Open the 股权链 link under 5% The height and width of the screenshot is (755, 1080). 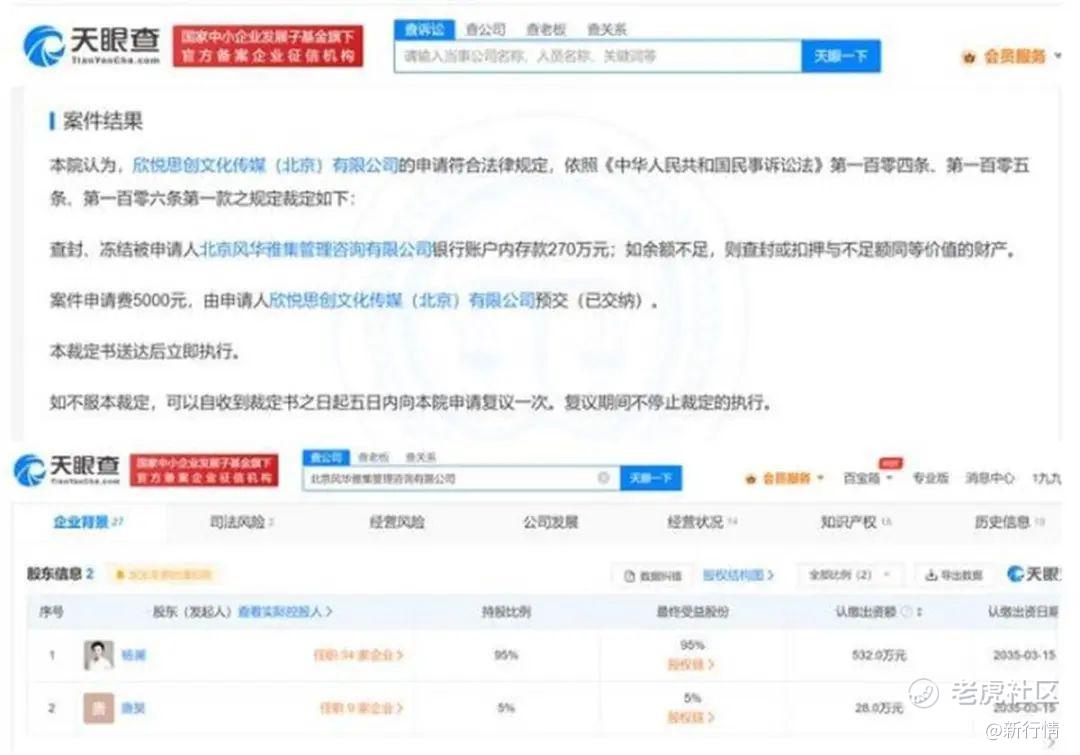pyautogui.click(x=691, y=717)
